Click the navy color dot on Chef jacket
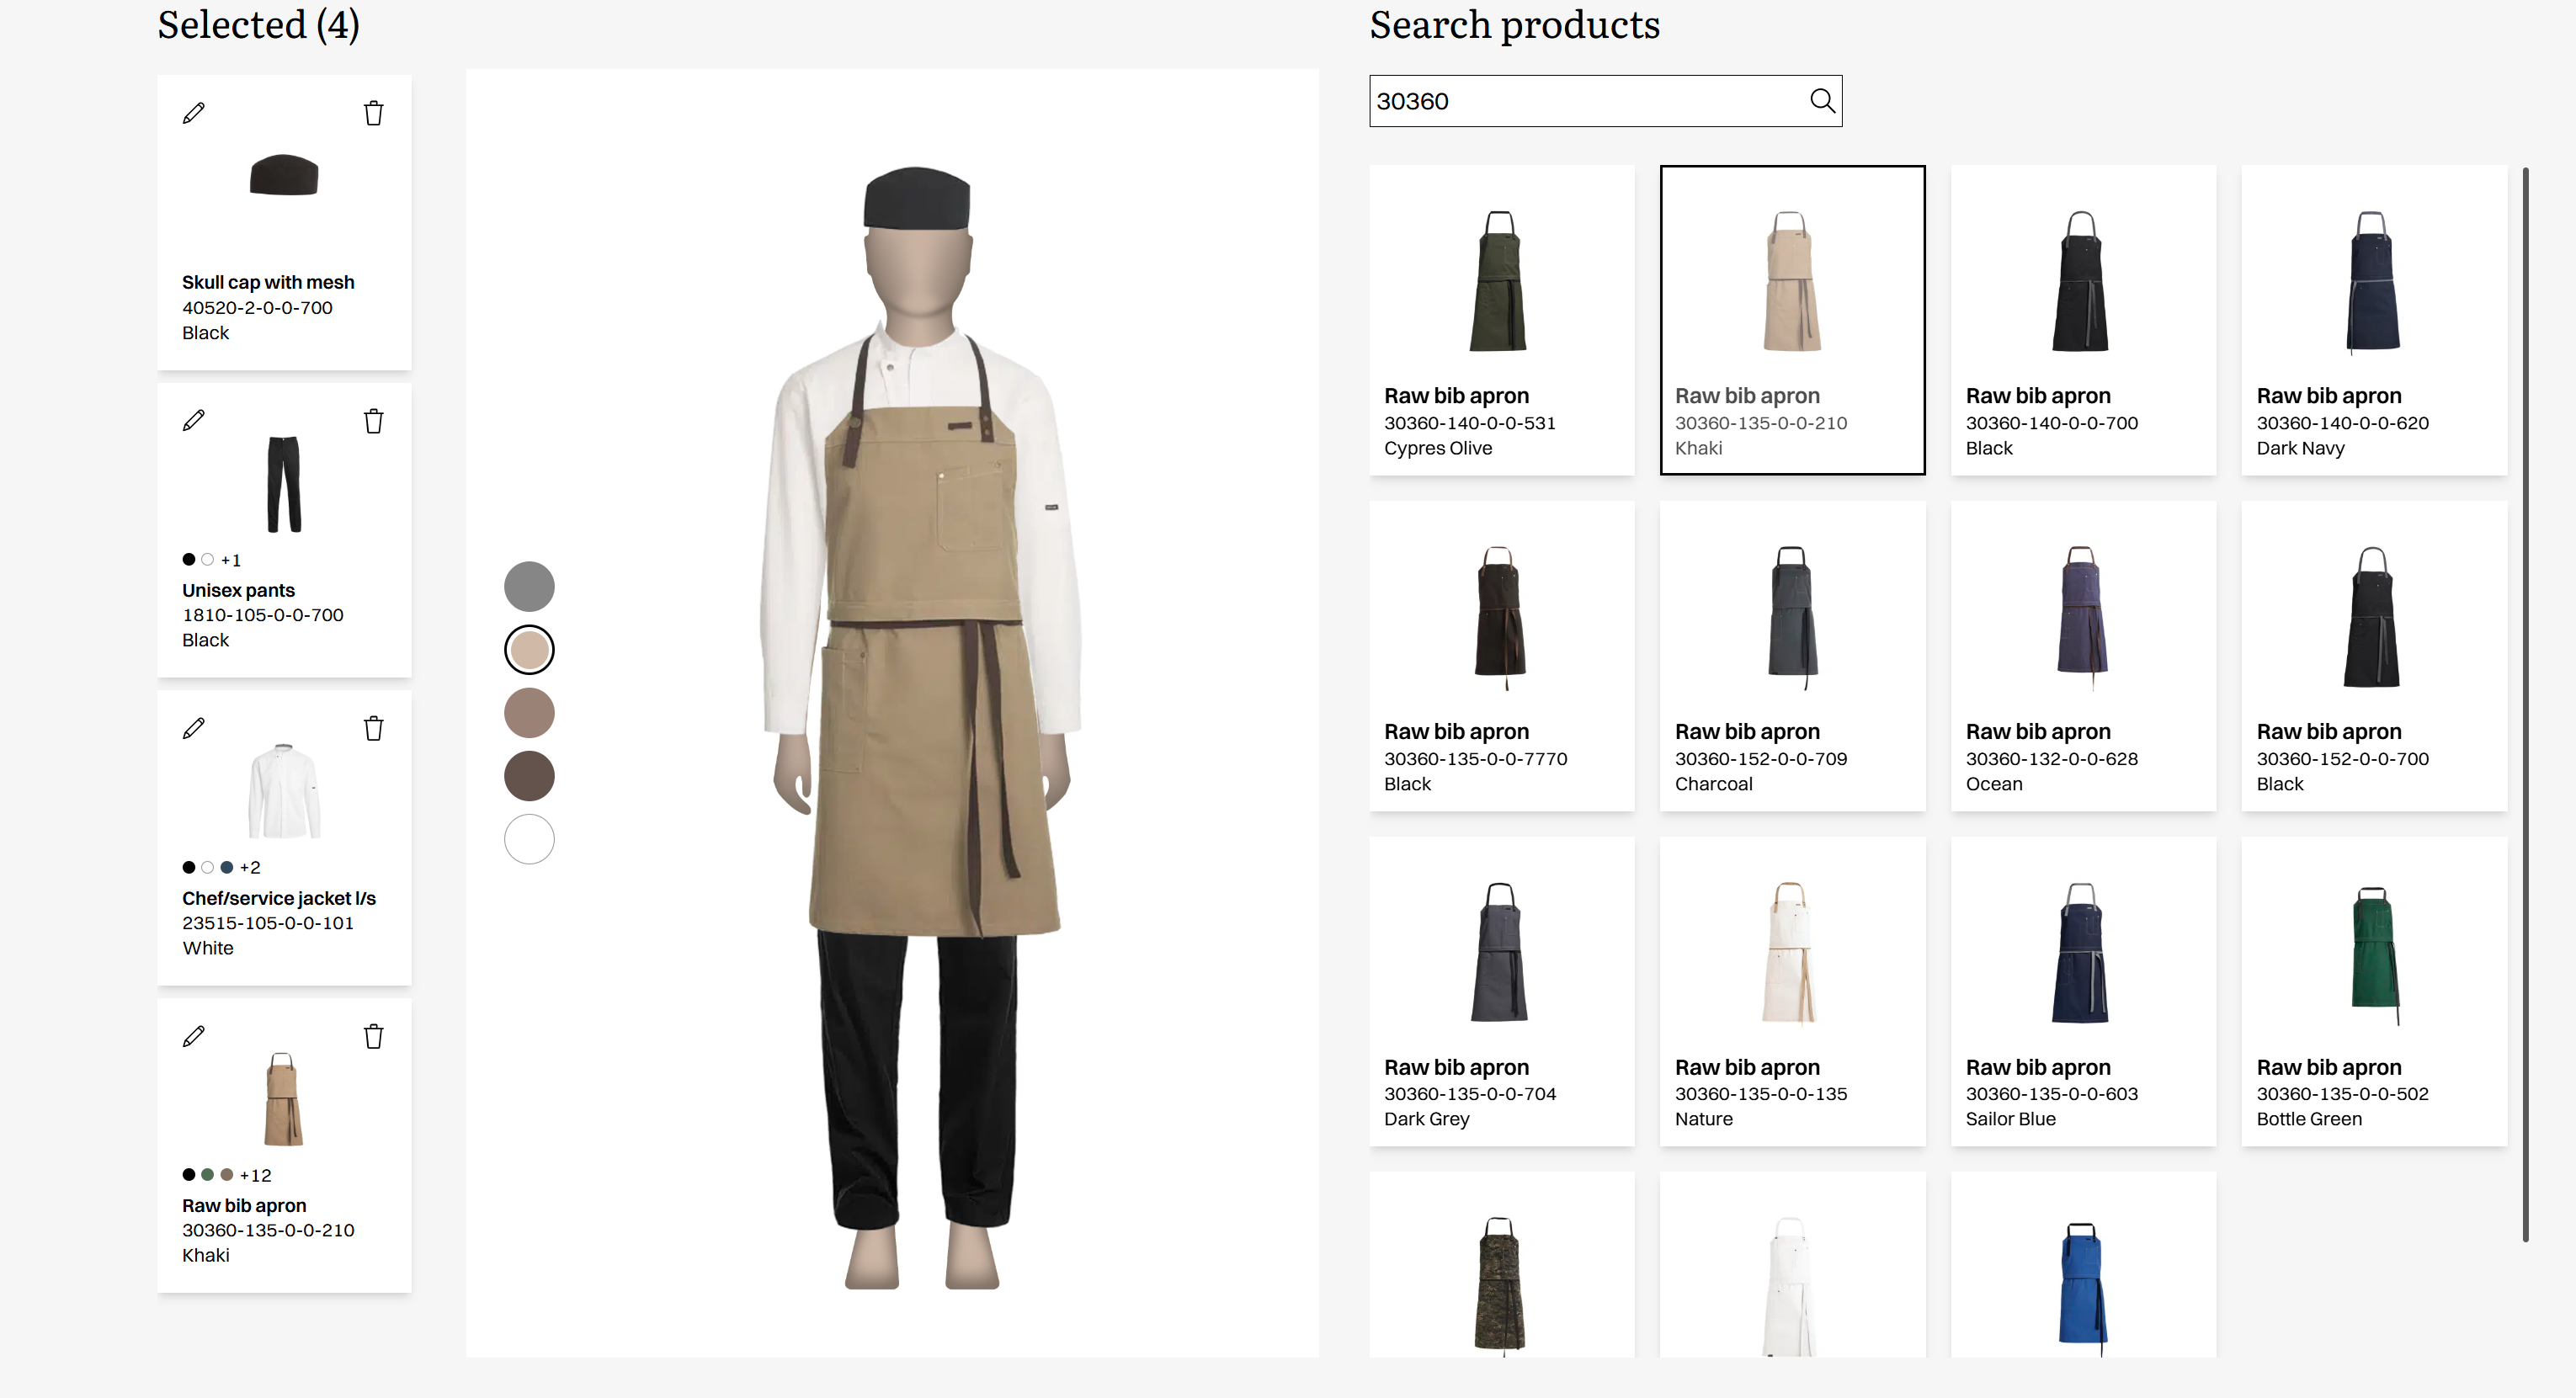Viewport: 2576px width, 1398px height. tap(227, 868)
